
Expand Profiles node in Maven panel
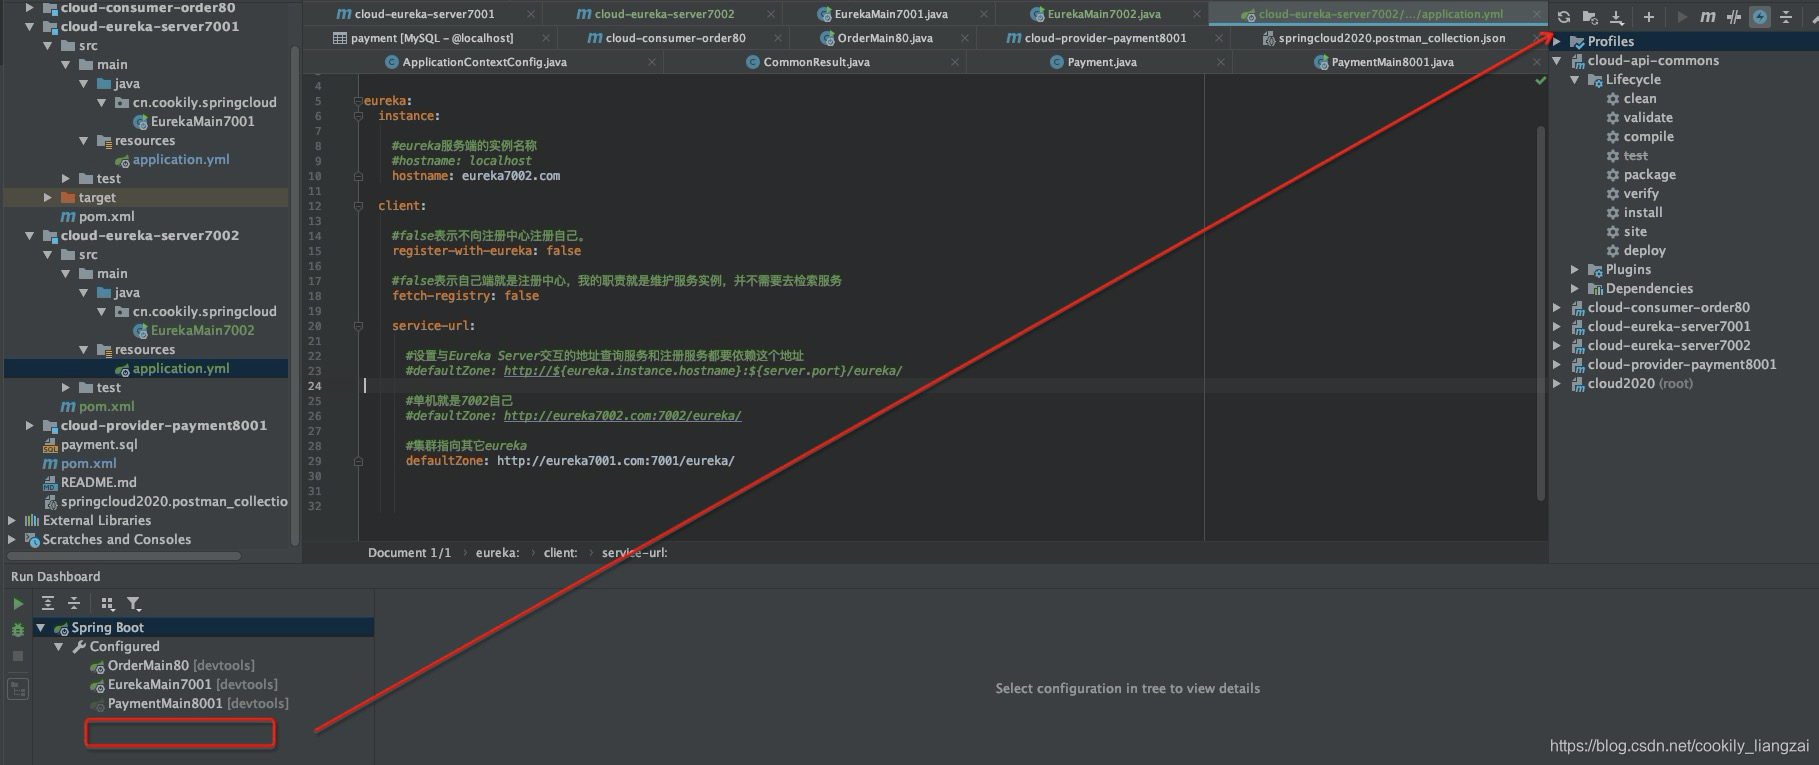[1557, 41]
